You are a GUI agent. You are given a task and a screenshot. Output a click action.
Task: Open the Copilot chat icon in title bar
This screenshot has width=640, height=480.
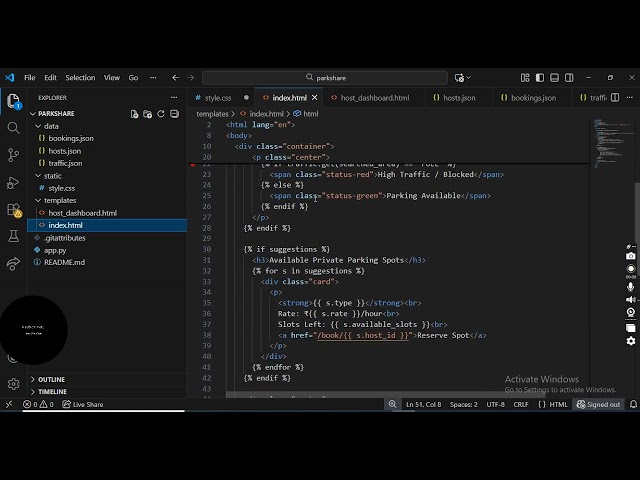(x=459, y=78)
